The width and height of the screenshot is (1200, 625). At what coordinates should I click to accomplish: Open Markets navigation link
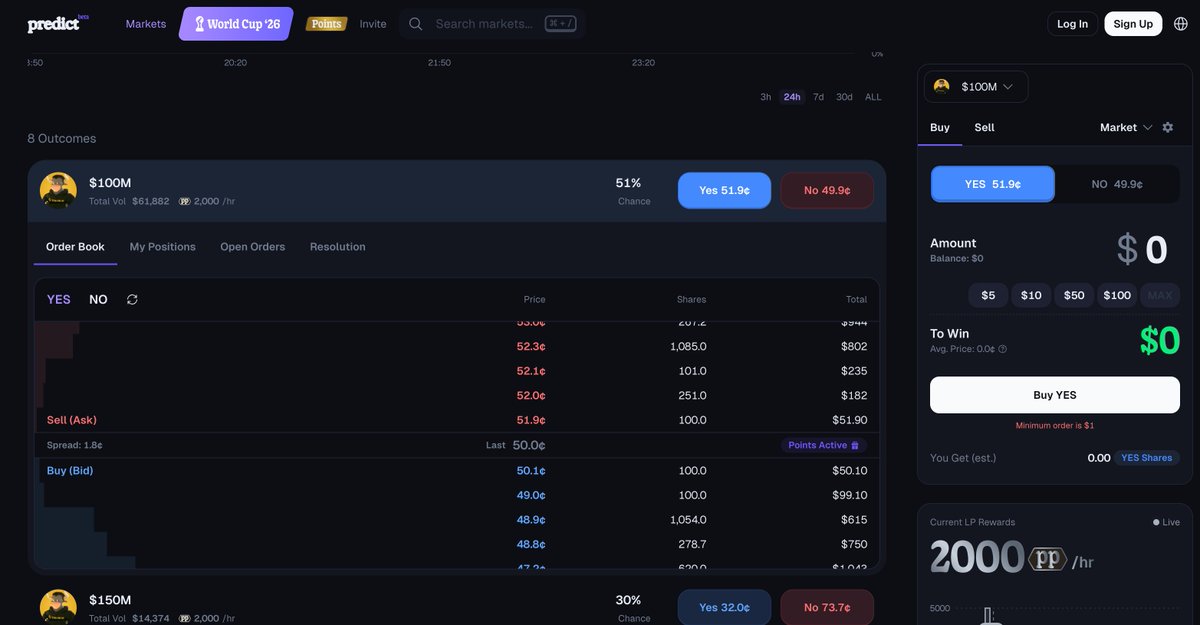click(146, 24)
